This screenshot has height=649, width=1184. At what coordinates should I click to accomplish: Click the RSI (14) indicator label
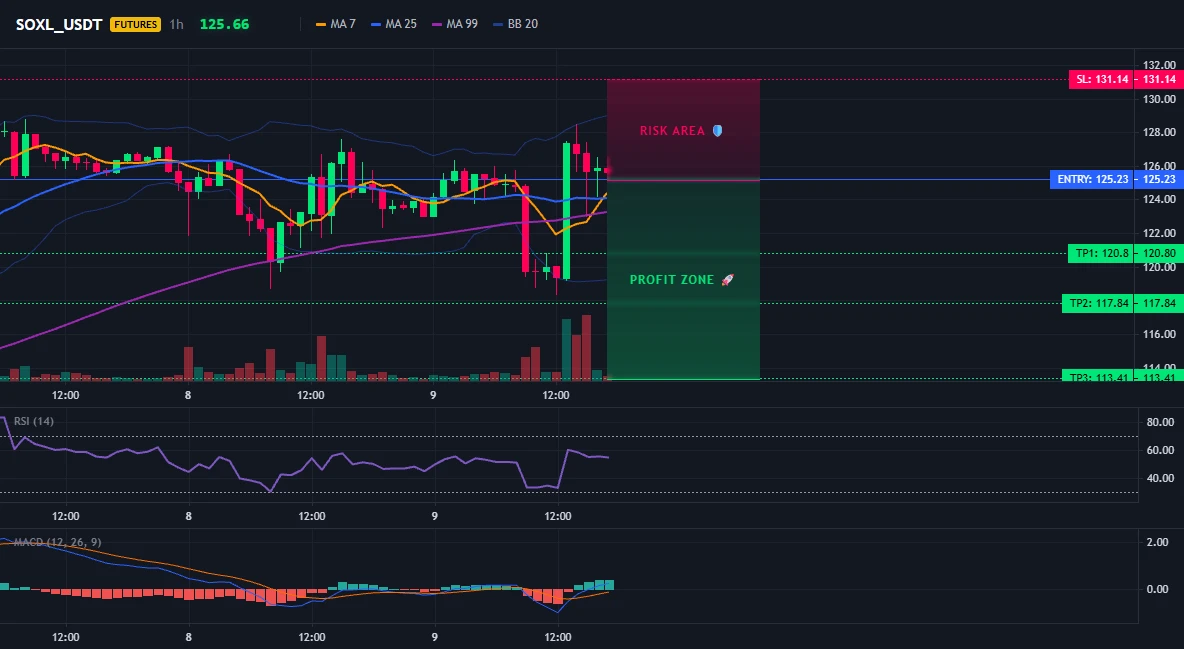pos(34,421)
